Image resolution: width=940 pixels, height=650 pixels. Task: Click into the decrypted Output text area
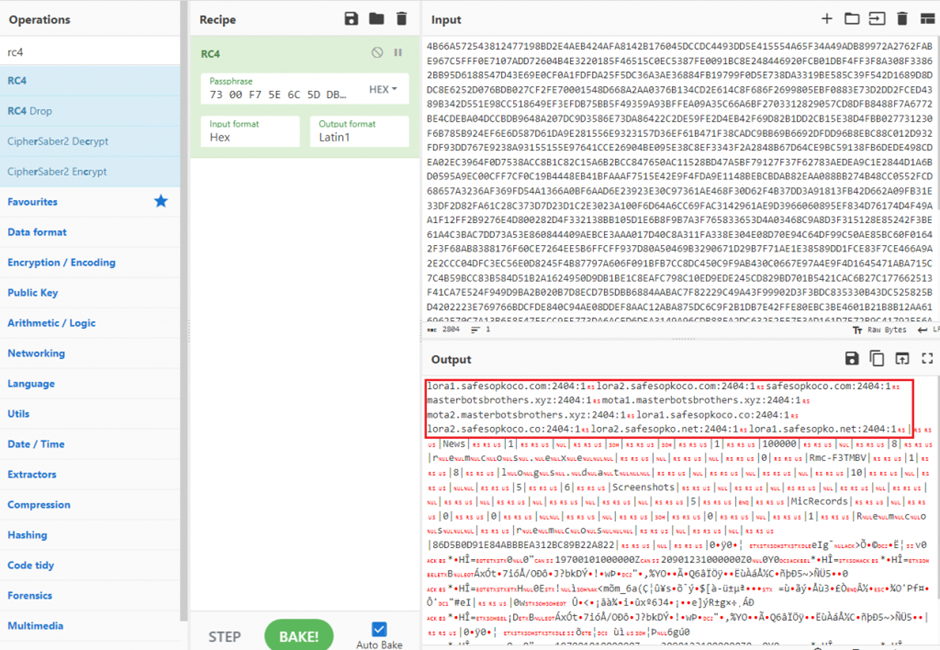coord(680,511)
